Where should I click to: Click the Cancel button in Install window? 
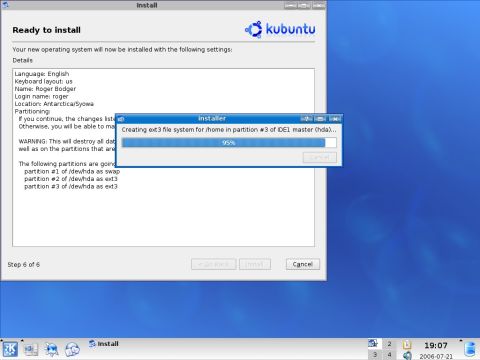click(x=303, y=264)
